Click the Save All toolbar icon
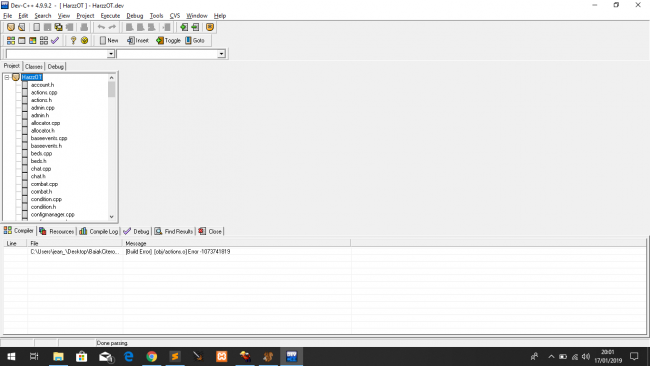This screenshot has width=650, height=366. click(x=58, y=27)
